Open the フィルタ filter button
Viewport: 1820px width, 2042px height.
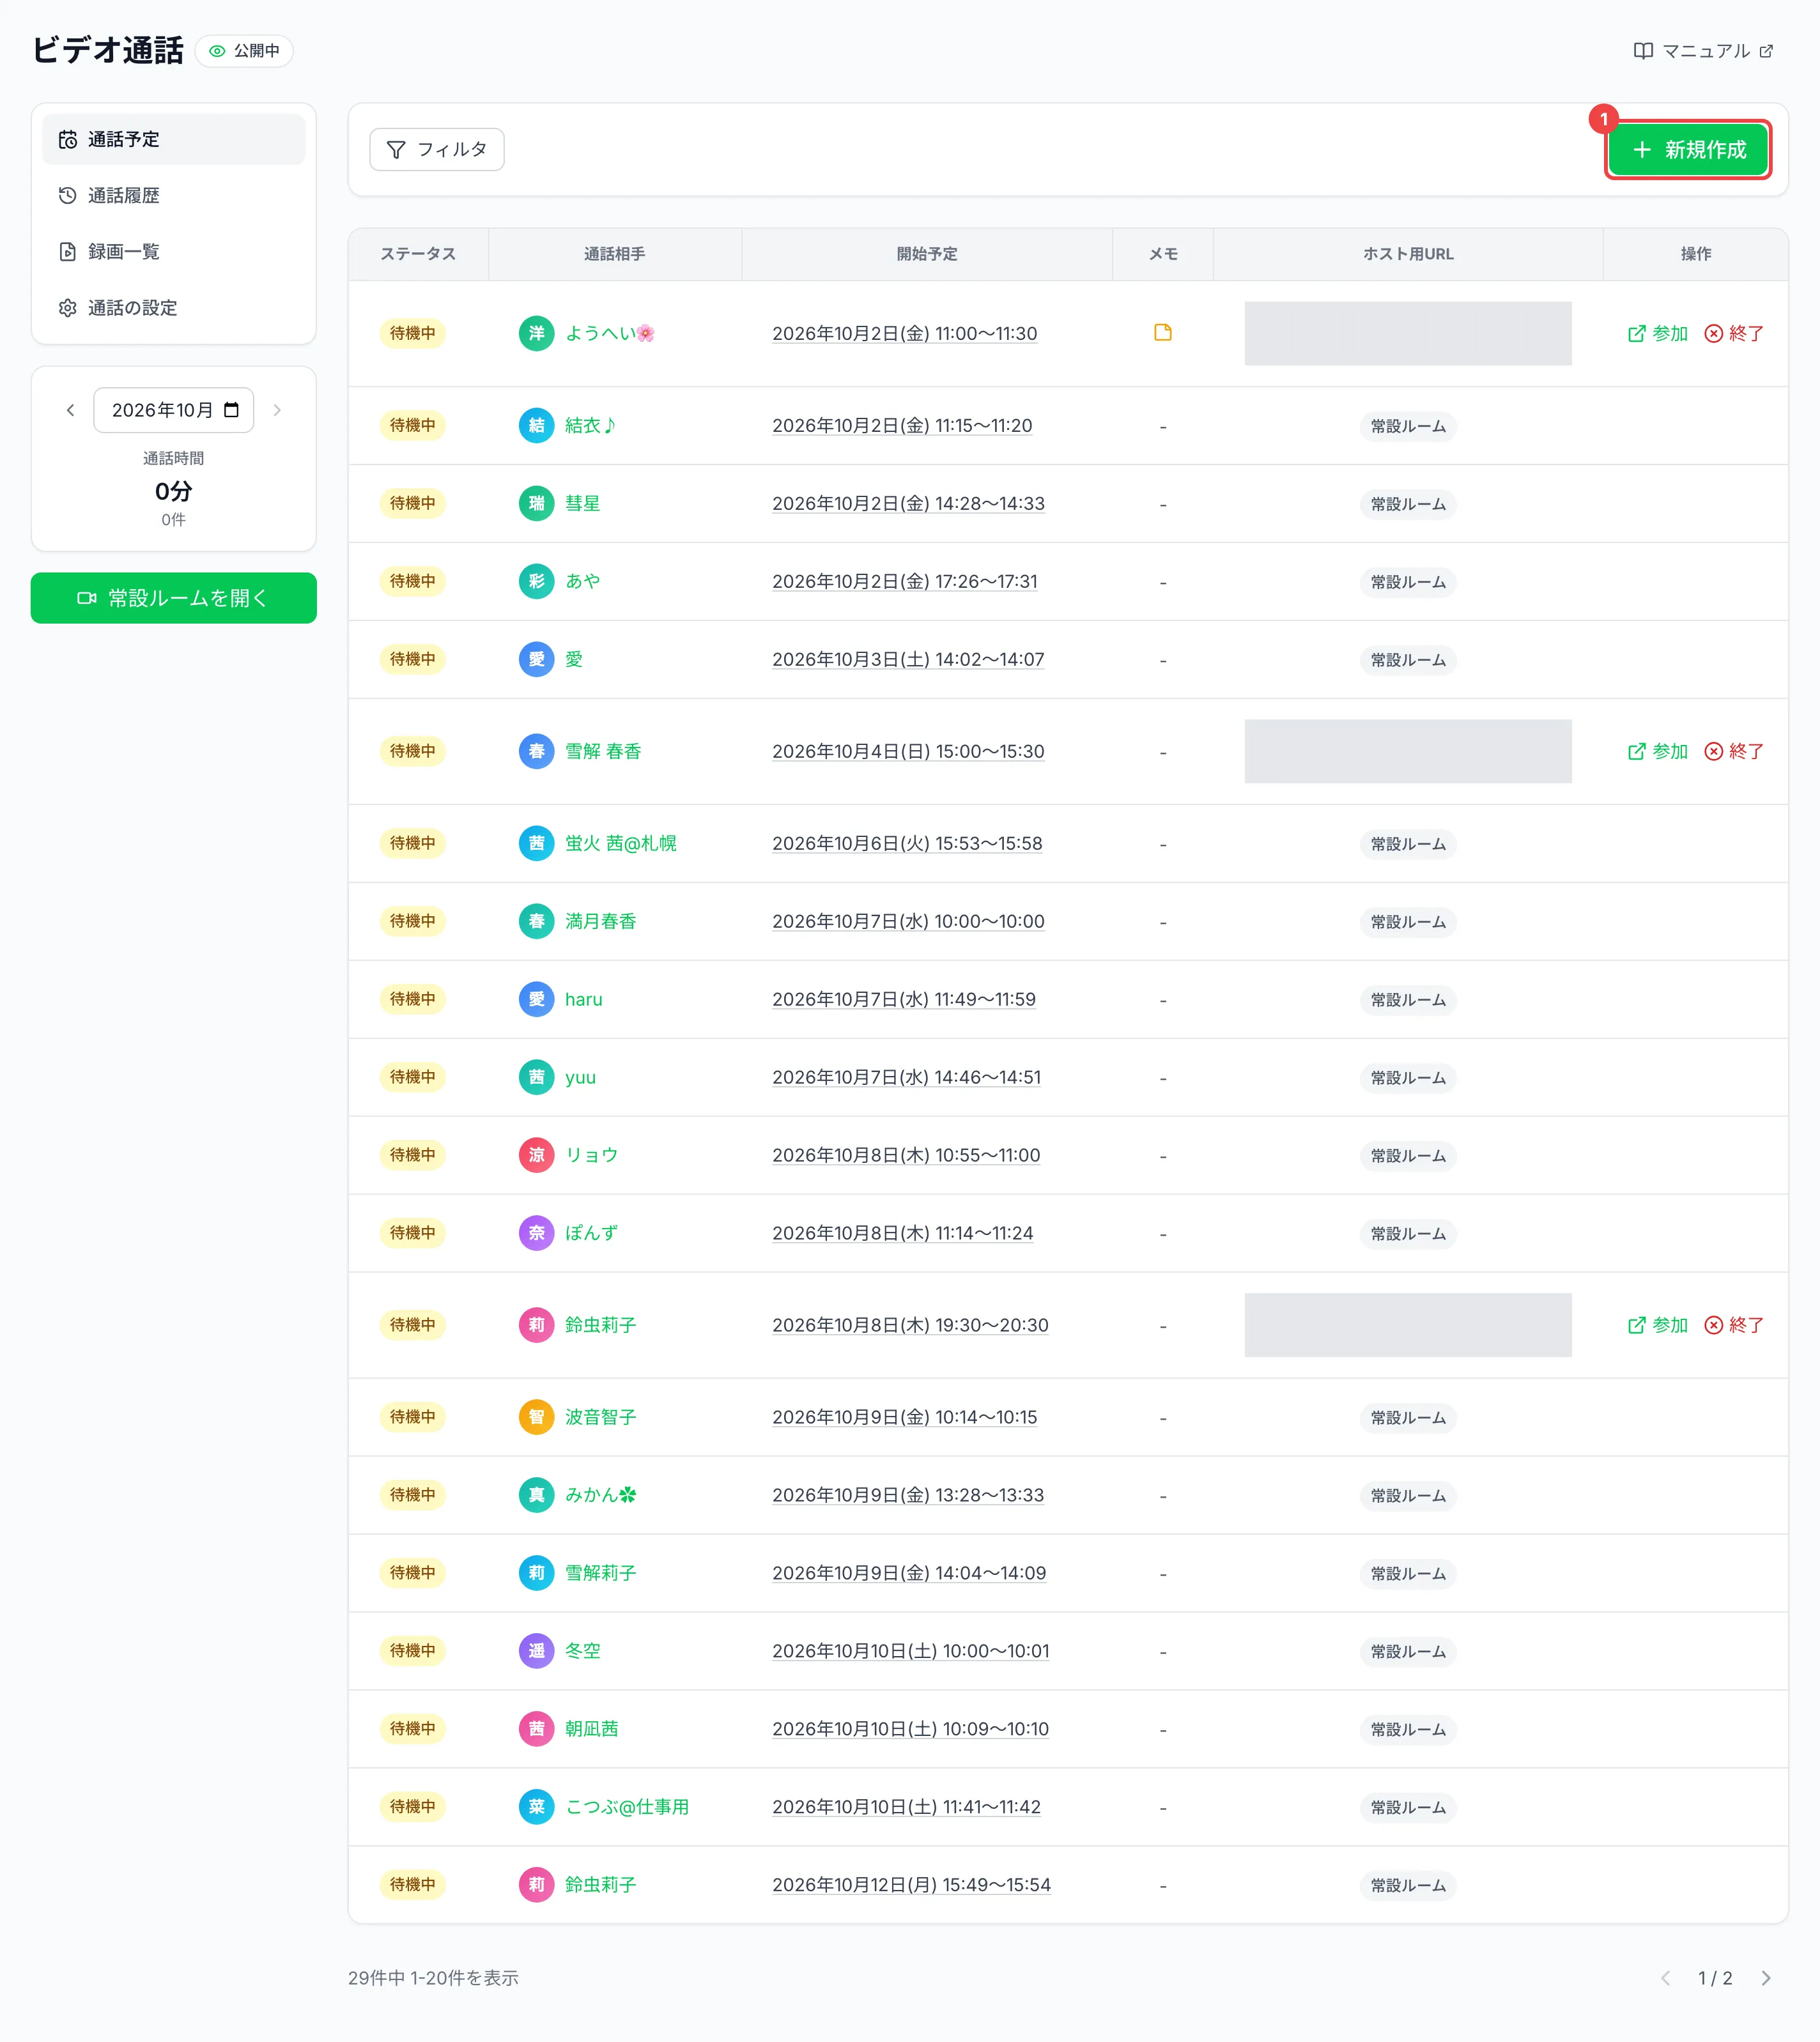click(x=437, y=150)
